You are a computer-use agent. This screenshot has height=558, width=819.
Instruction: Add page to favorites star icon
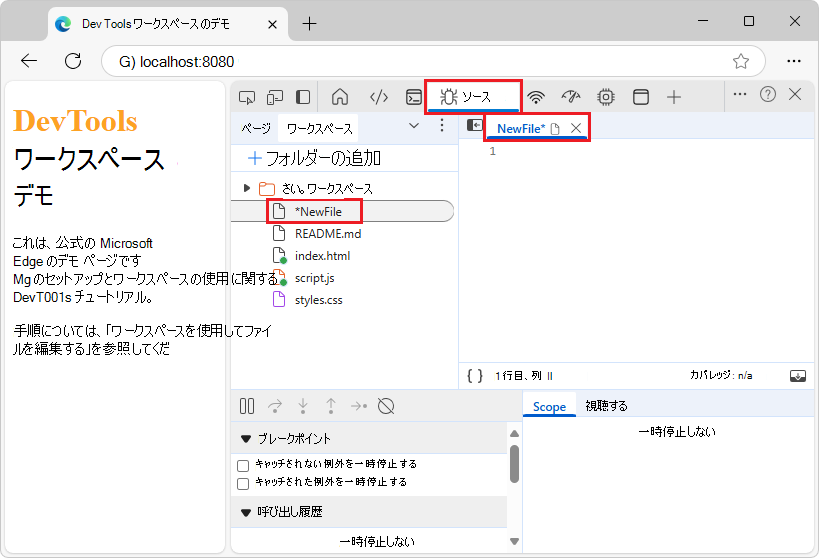tap(741, 61)
